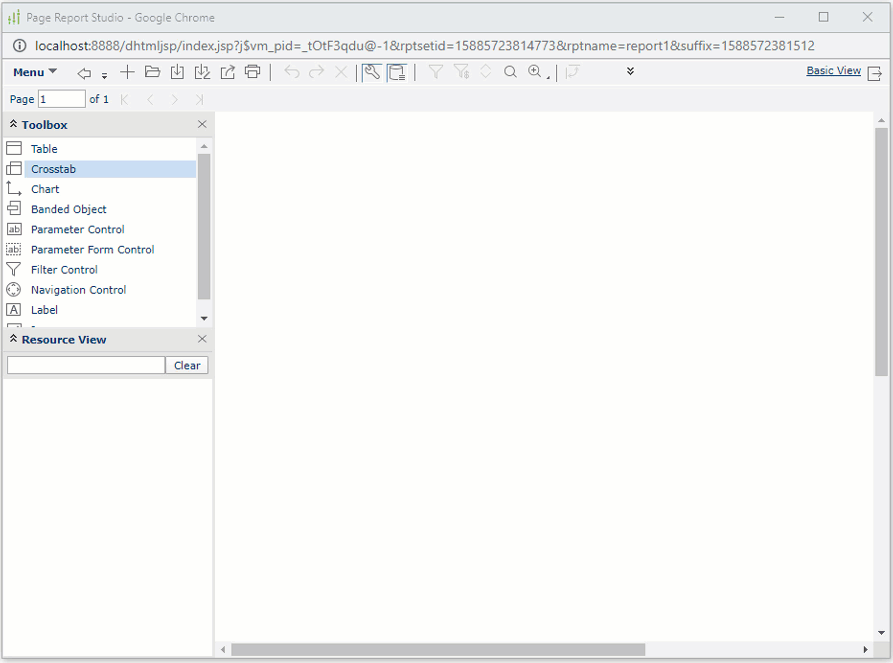Click inside the Page number input field
Image resolution: width=893 pixels, height=663 pixels.
pos(60,99)
